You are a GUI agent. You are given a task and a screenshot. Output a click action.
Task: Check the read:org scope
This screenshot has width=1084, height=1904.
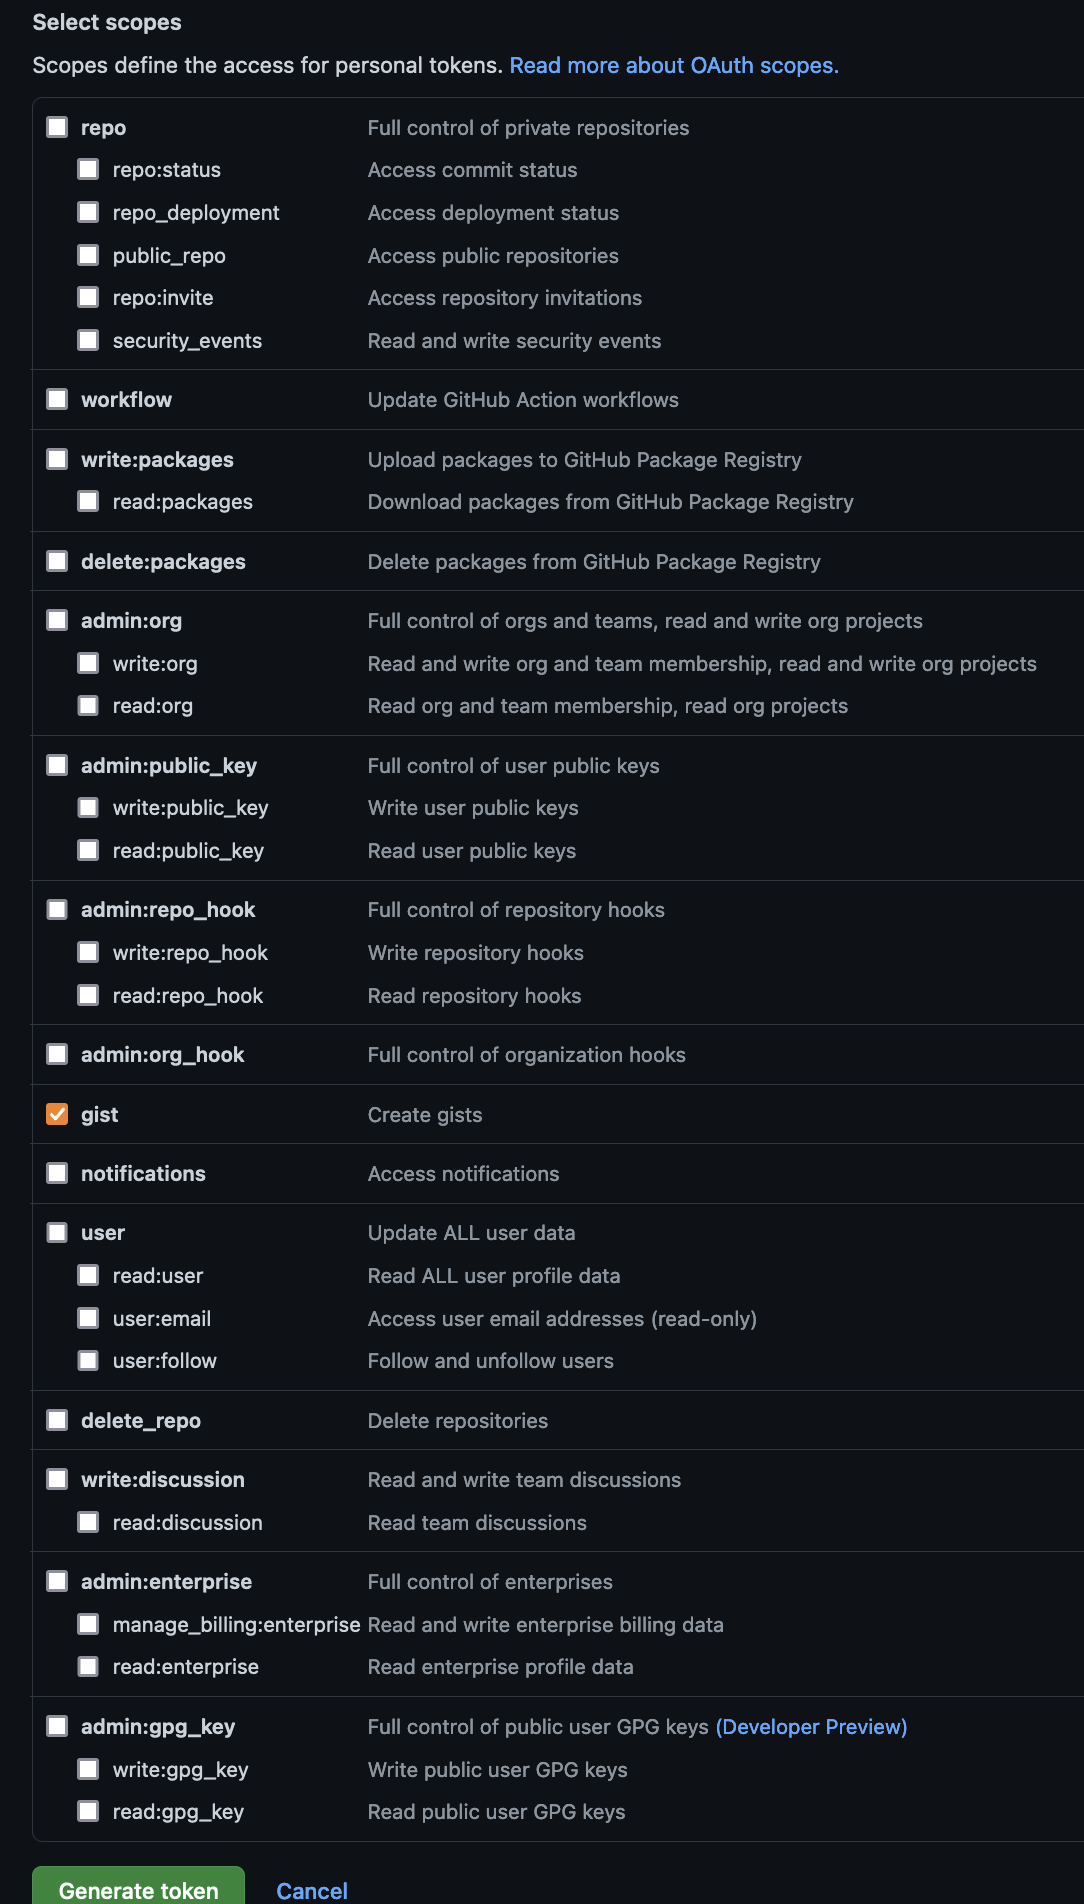point(89,705)
